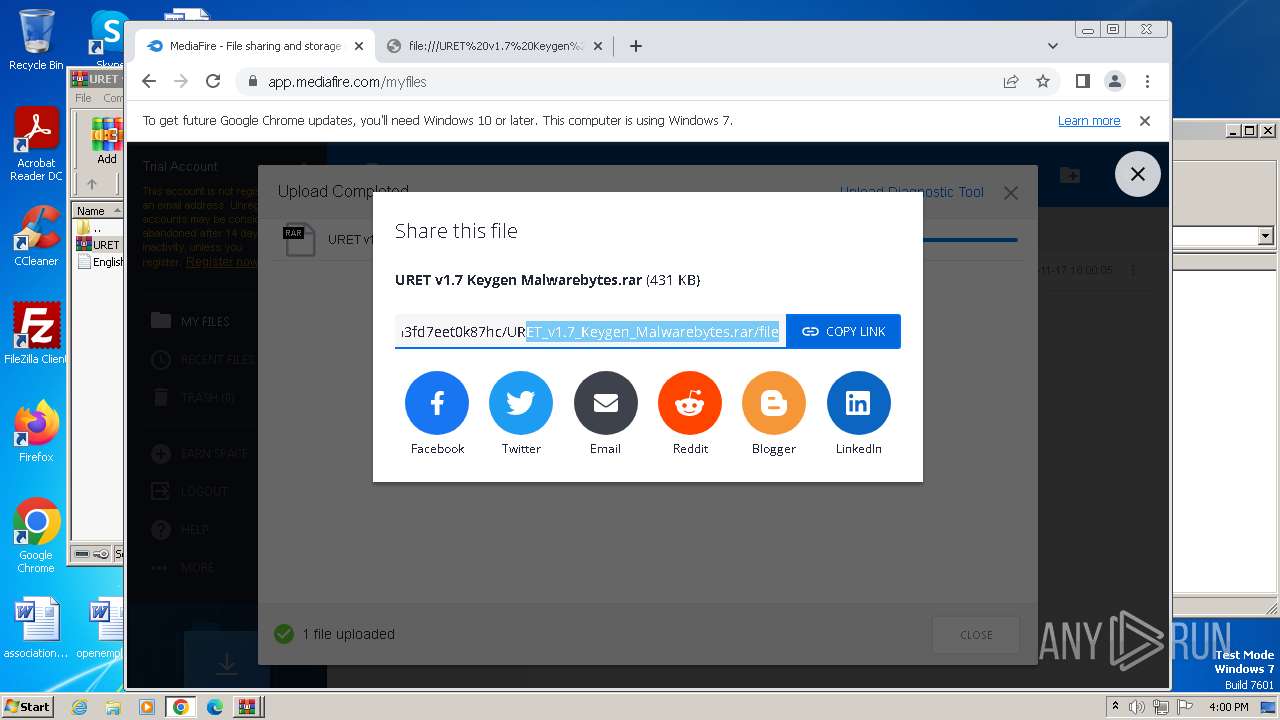The image size is (1280, 720).
Task: Click the address bar URL
Action: tap(347, 82)
